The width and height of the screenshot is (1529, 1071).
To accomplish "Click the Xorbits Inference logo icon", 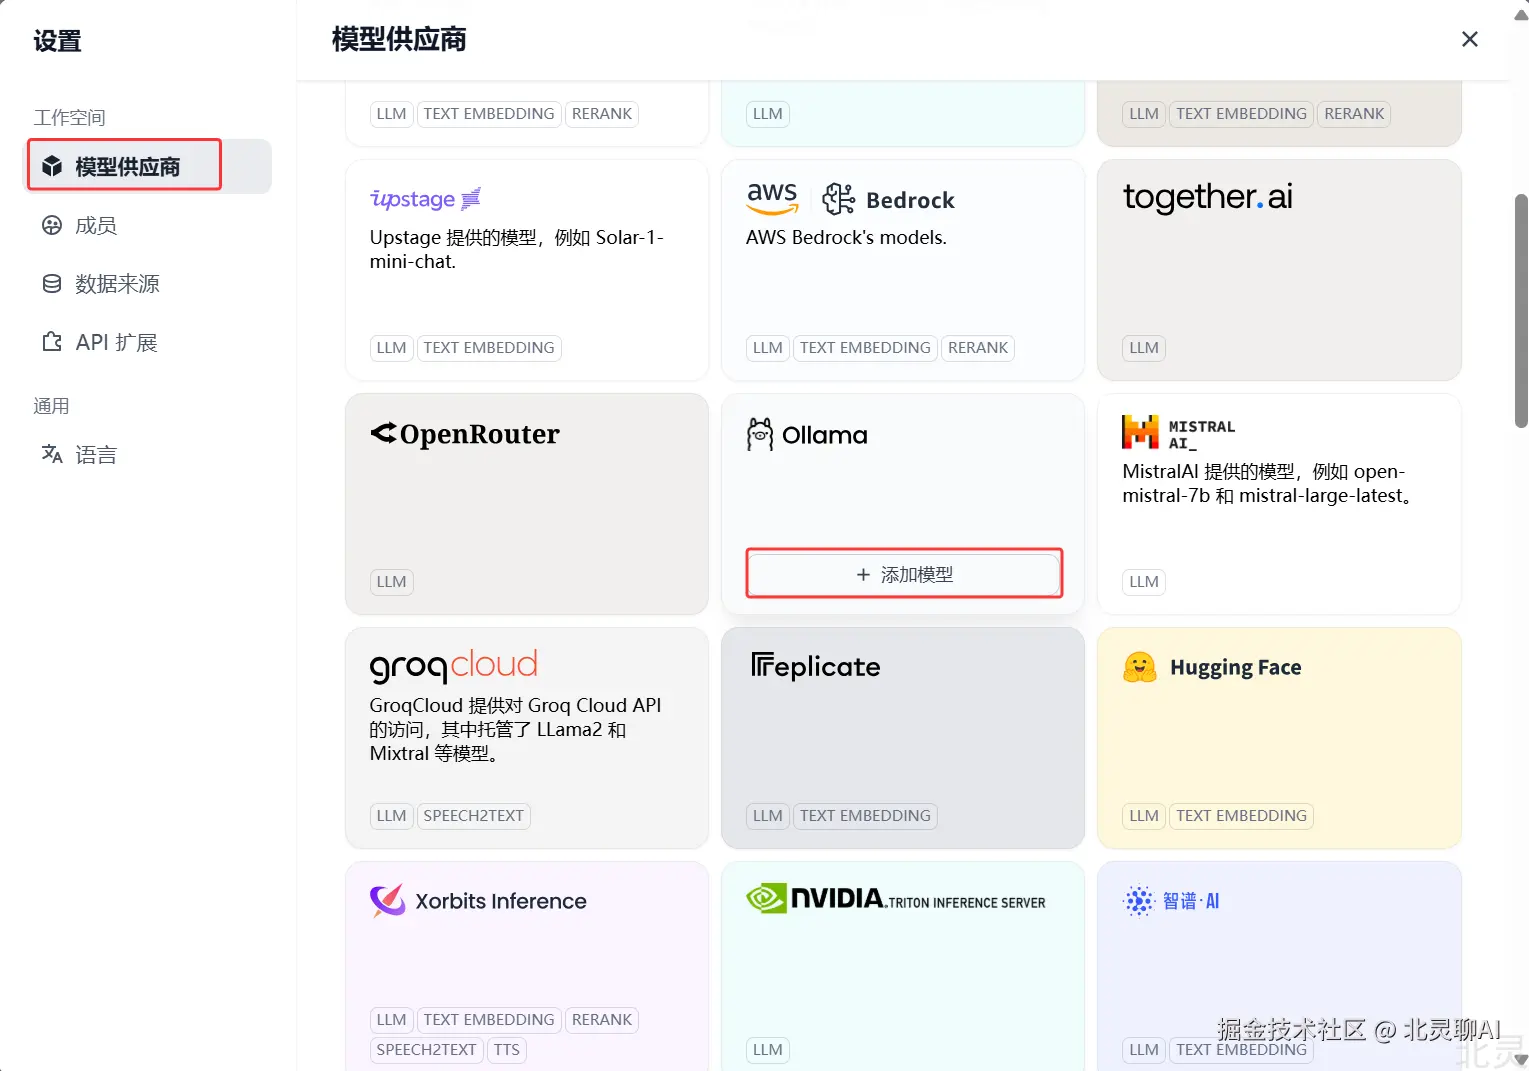I will (388, 901).
